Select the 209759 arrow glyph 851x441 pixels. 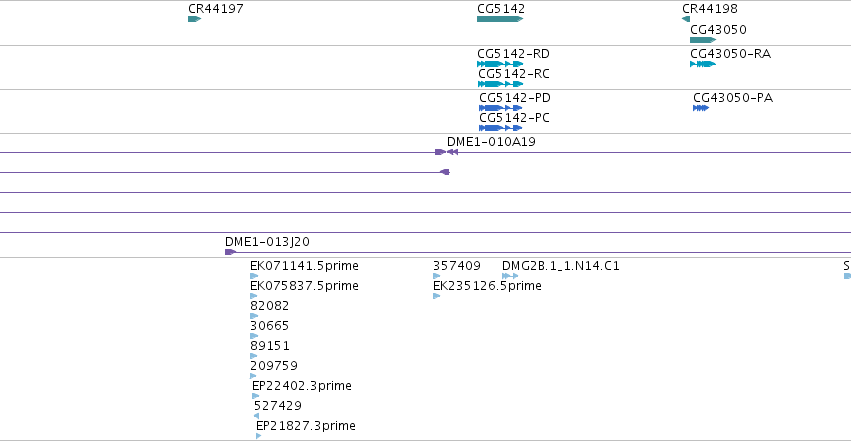click(x=253, y=376)
